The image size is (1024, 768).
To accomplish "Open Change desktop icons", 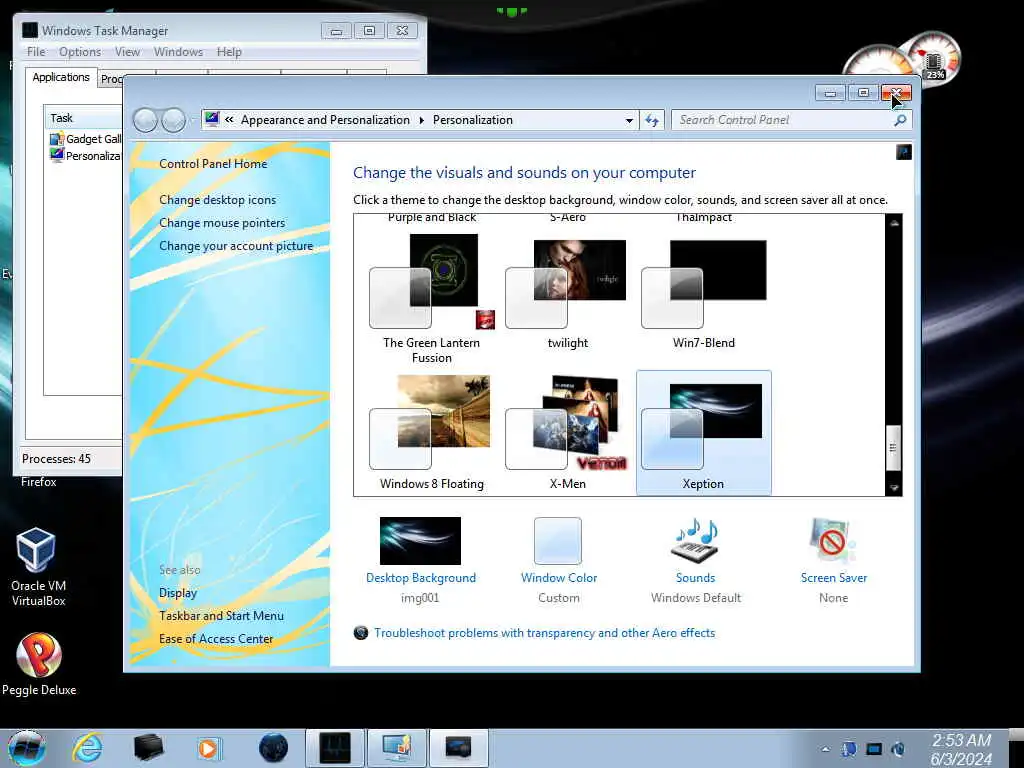I will click(x=217, y=200).
